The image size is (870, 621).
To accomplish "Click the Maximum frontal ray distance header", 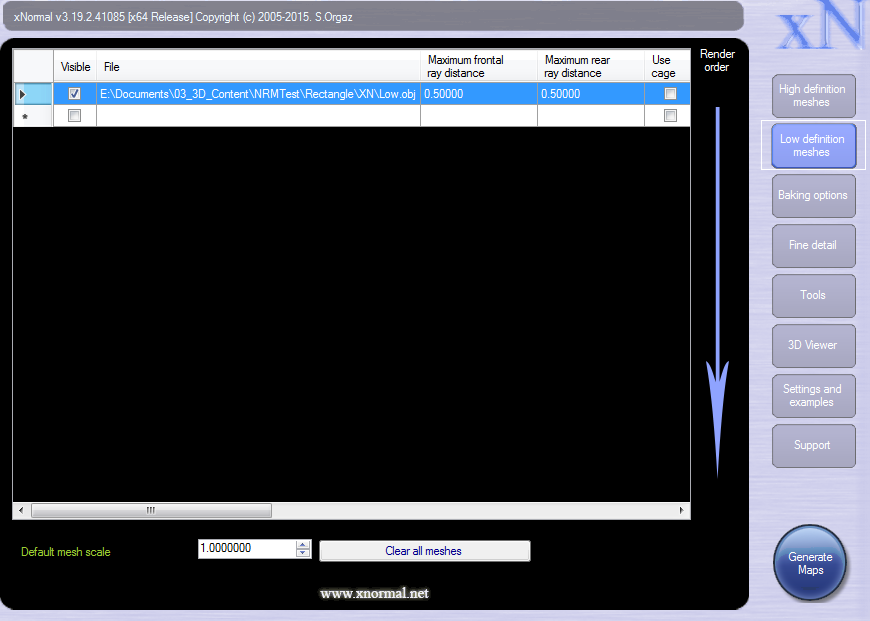I will [x=479, y=67].
